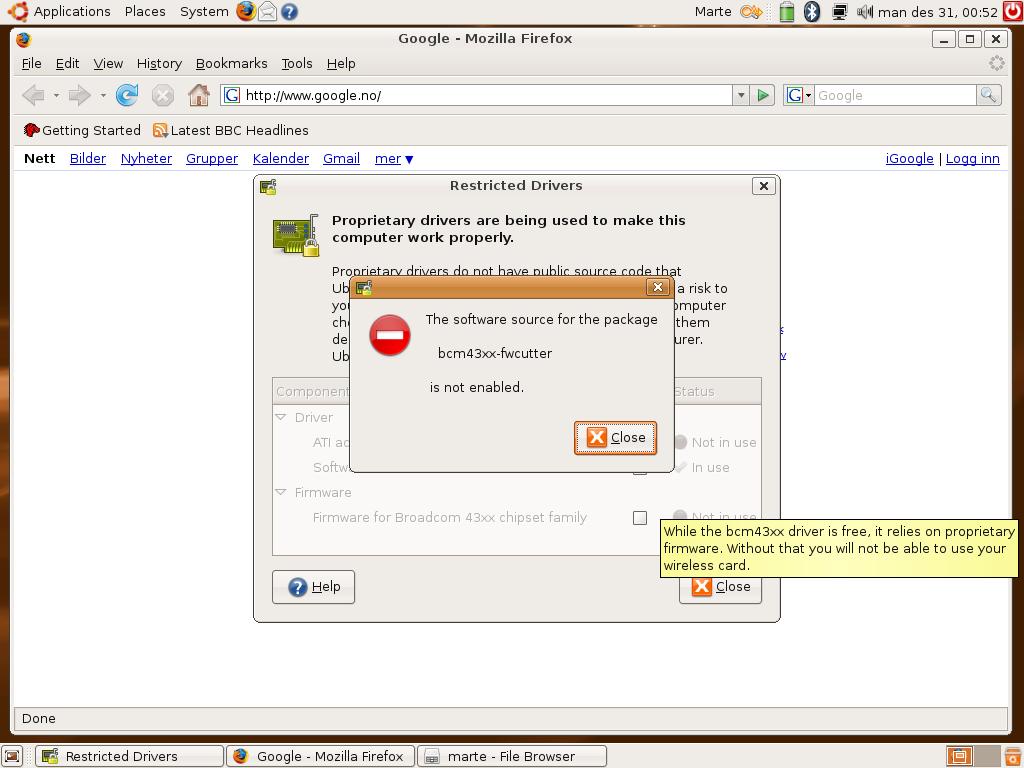Image resolution: width=1024 pixels, height=768 pixels.
Task: Click the green Go arrow beside URL bar
Action: [x=762, y=95]
